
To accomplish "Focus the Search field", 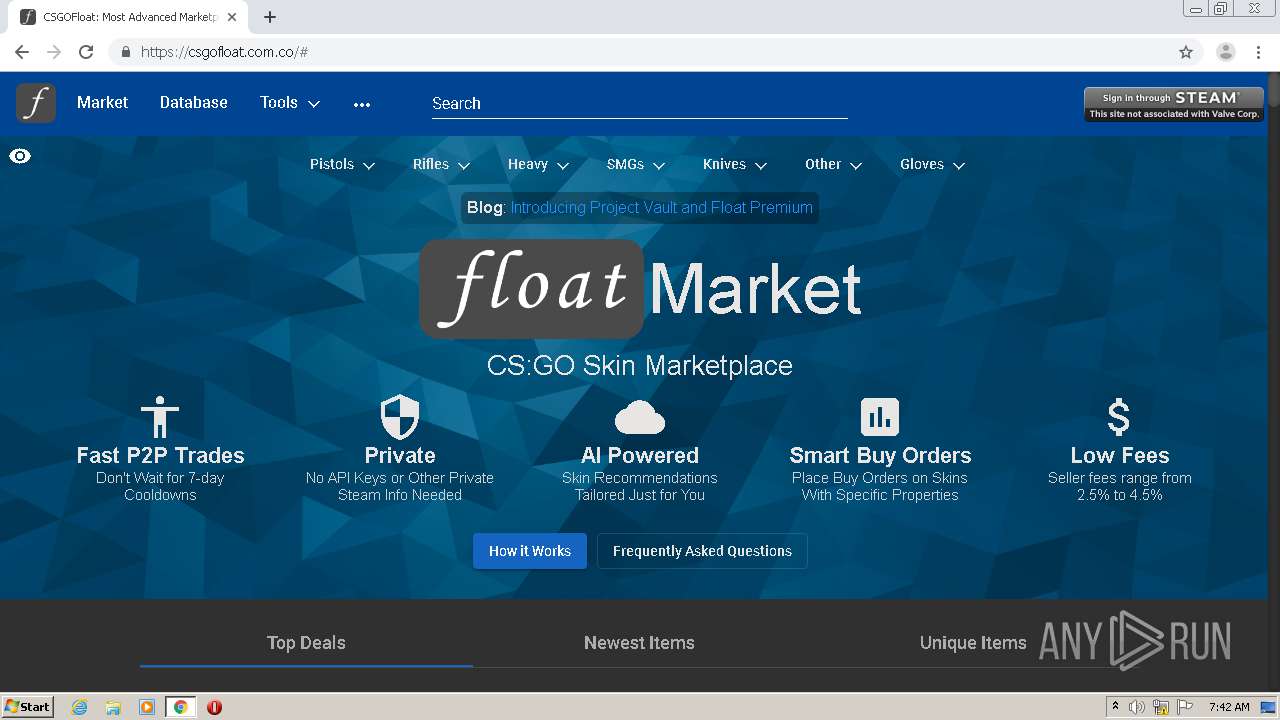I will (x=640, y=104).
